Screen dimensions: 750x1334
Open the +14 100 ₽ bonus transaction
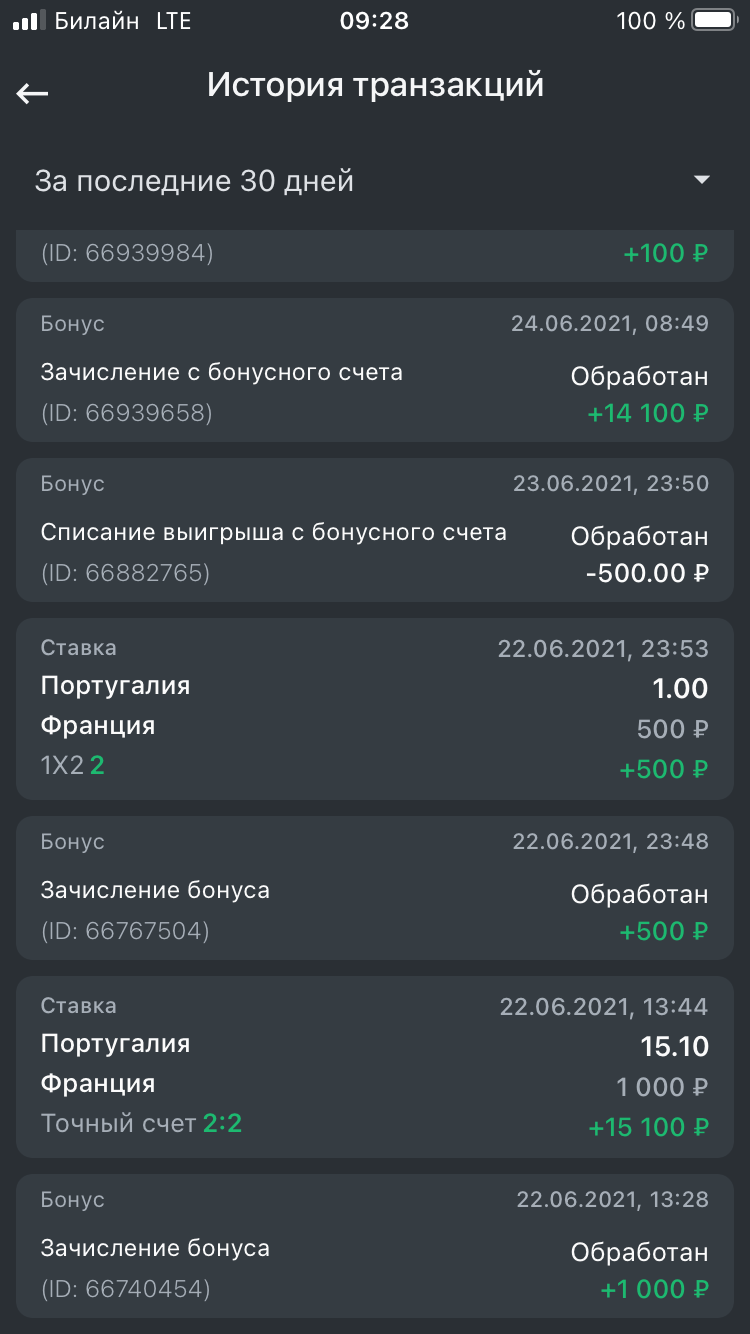(x=375, y=370)
